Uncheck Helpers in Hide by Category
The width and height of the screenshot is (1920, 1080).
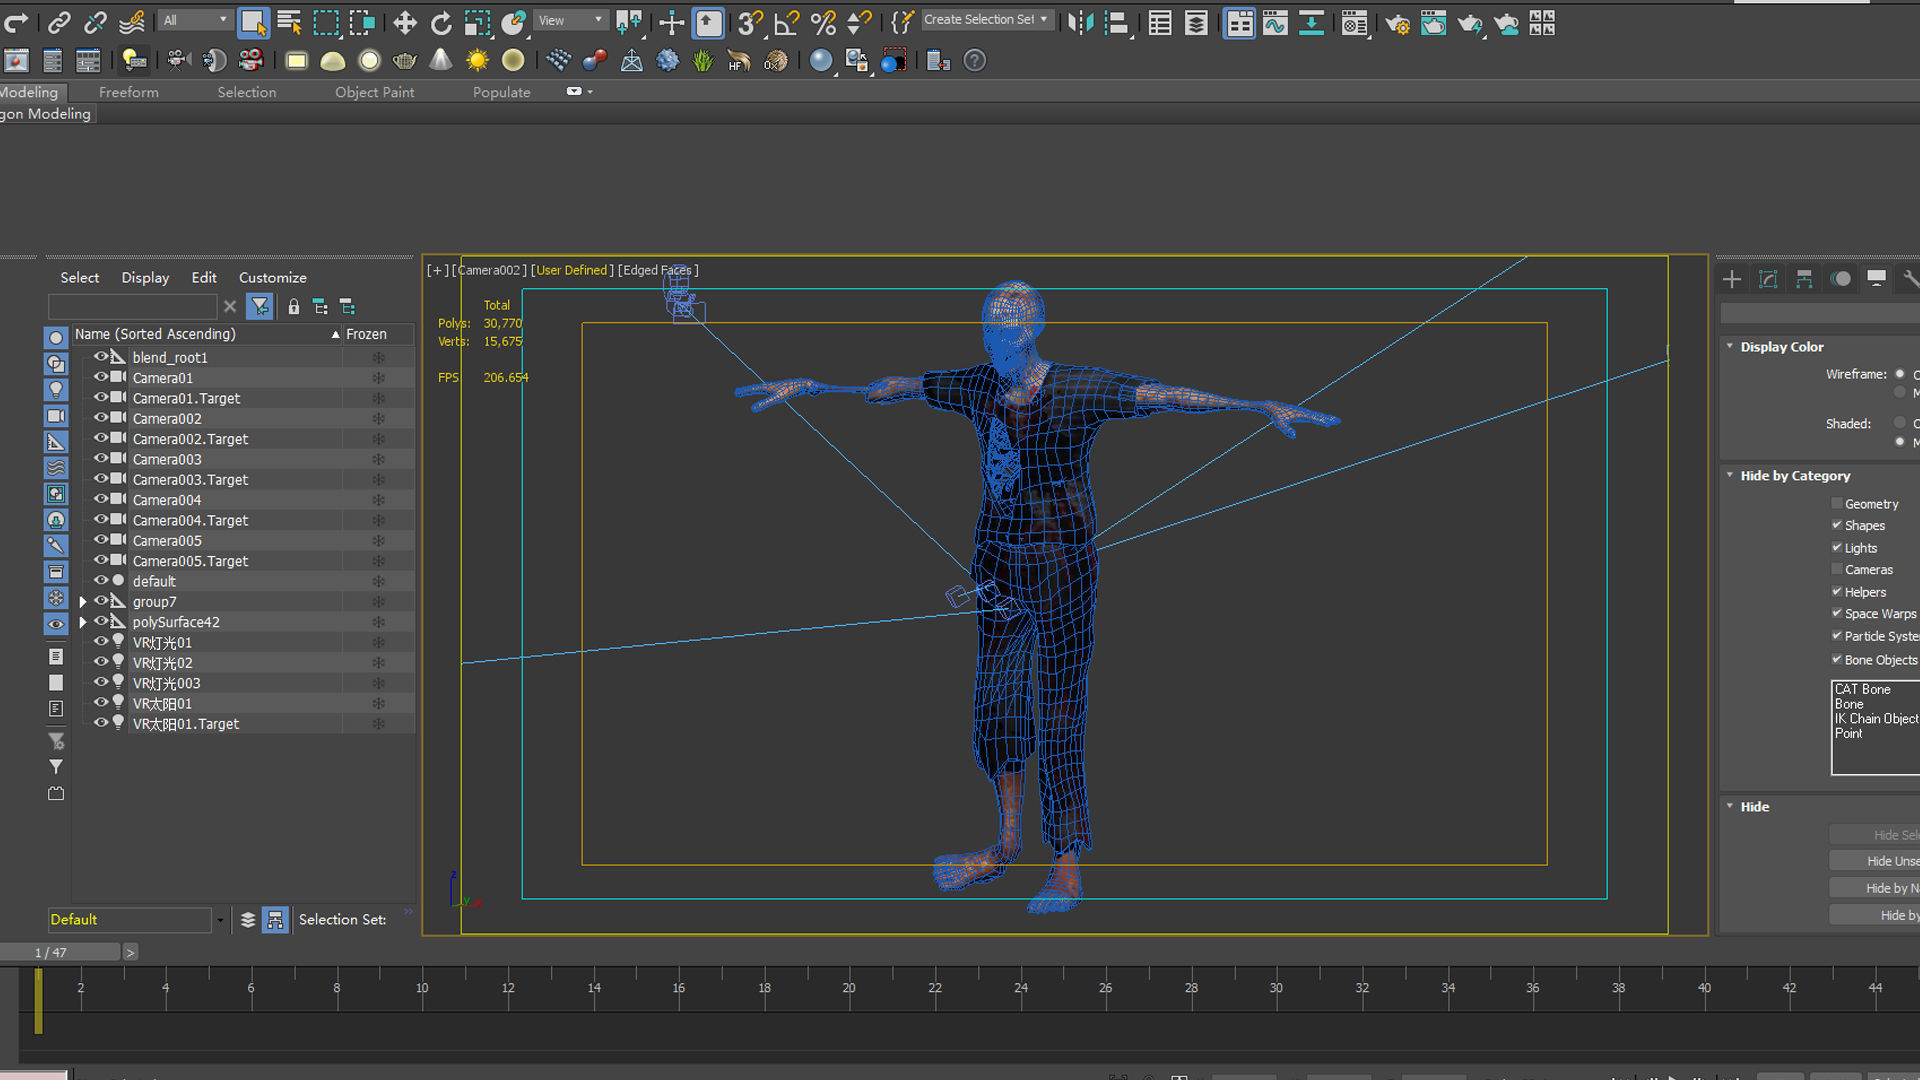[x=1836, y=591]
